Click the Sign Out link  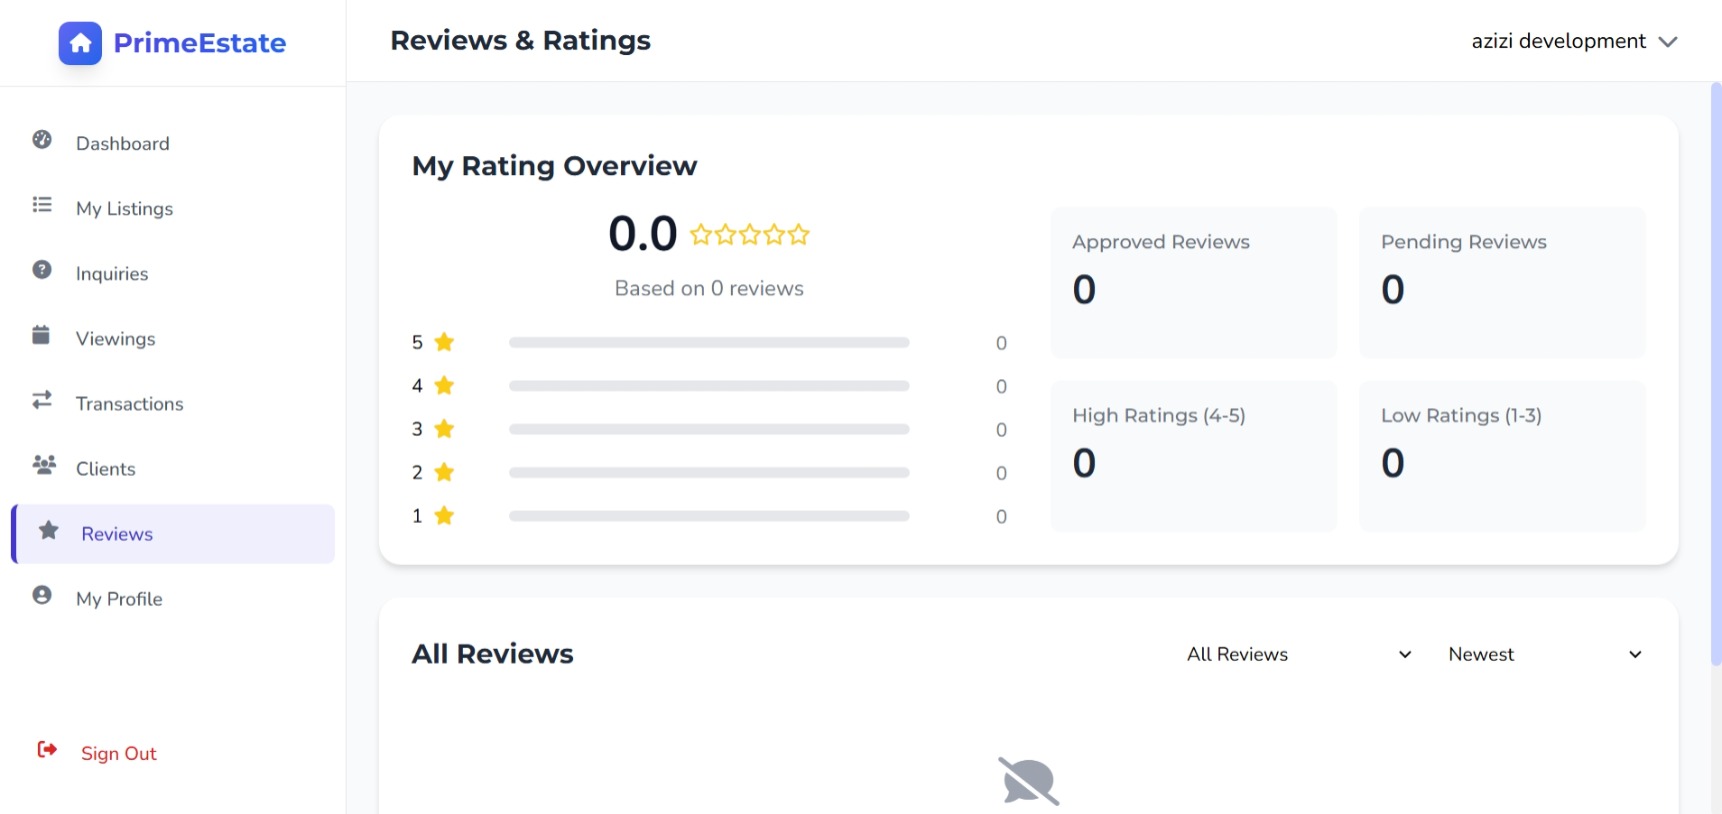click(119, 754)
